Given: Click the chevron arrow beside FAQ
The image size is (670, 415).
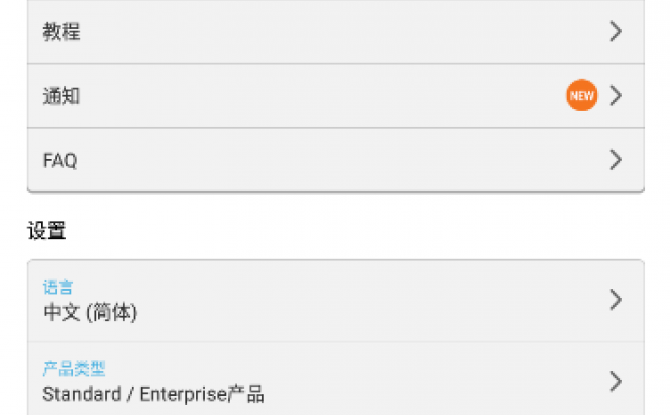Looking at the screenshot, I should point(616,159).
